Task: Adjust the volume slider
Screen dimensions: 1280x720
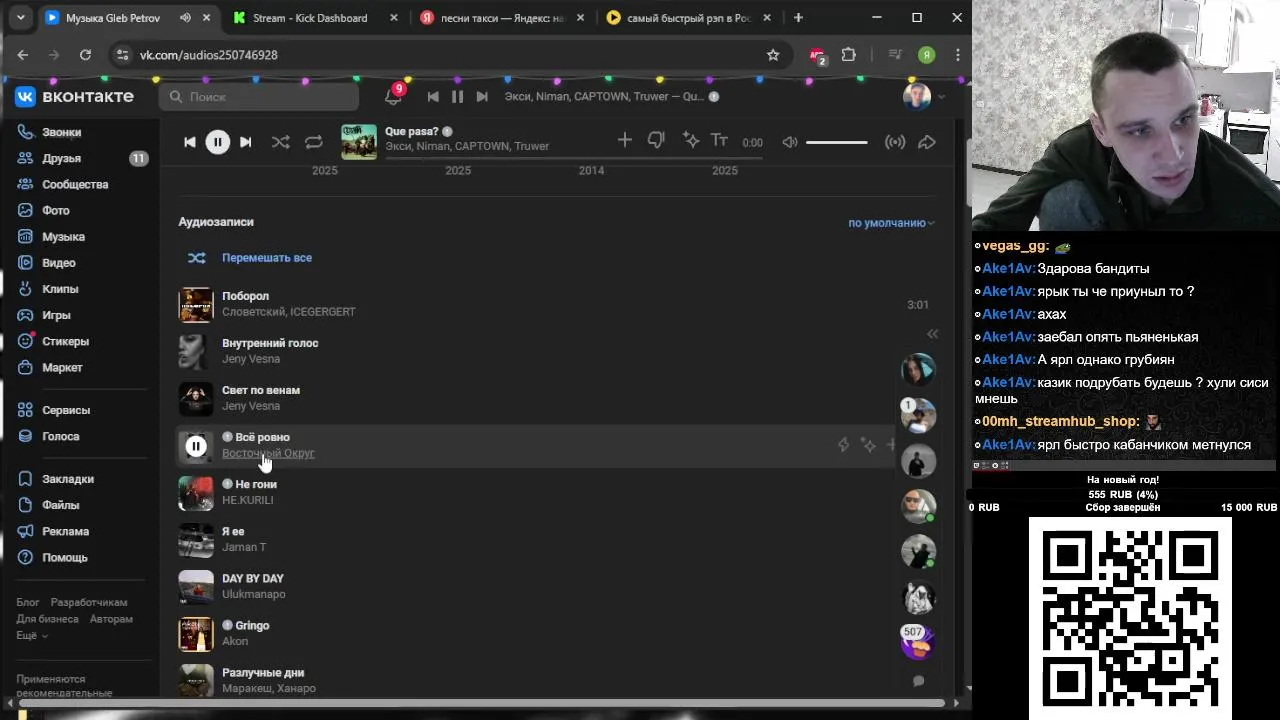Action: point(837,142)
